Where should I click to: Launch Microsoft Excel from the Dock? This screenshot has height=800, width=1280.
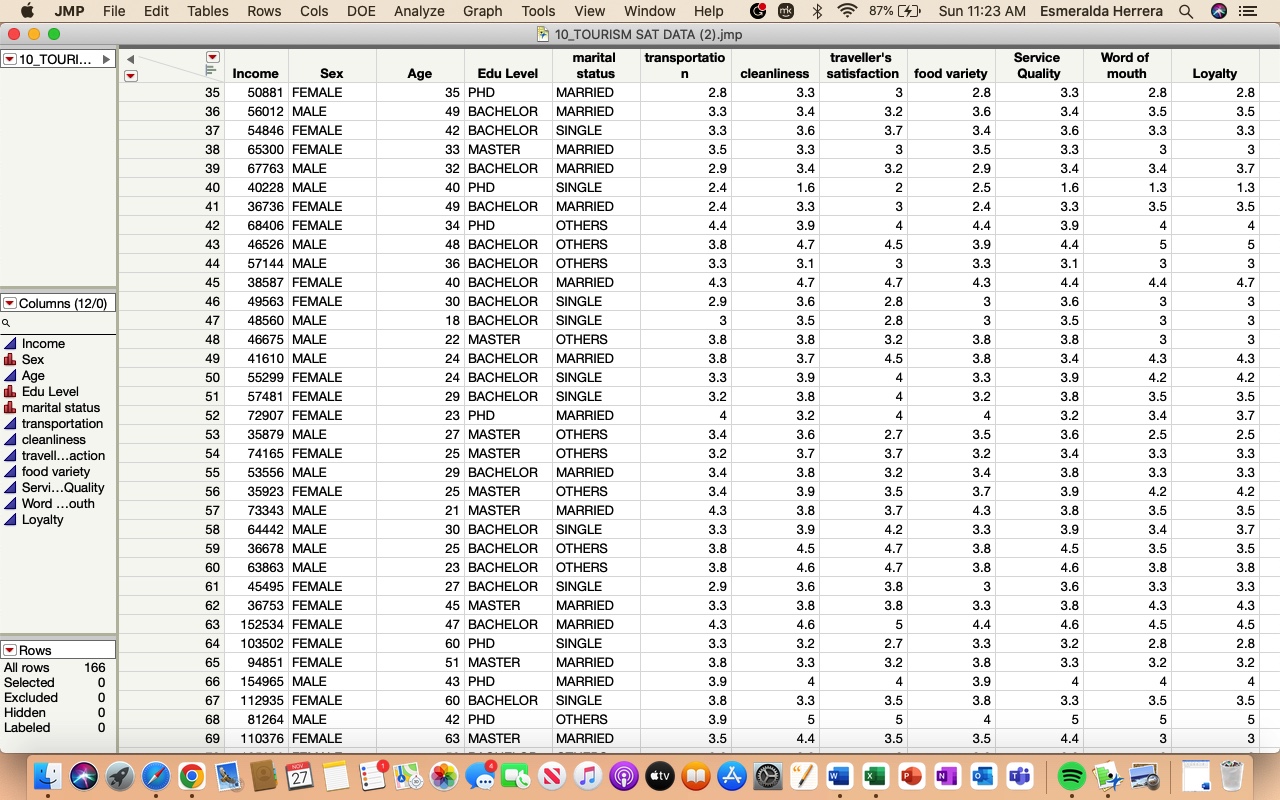875,775
